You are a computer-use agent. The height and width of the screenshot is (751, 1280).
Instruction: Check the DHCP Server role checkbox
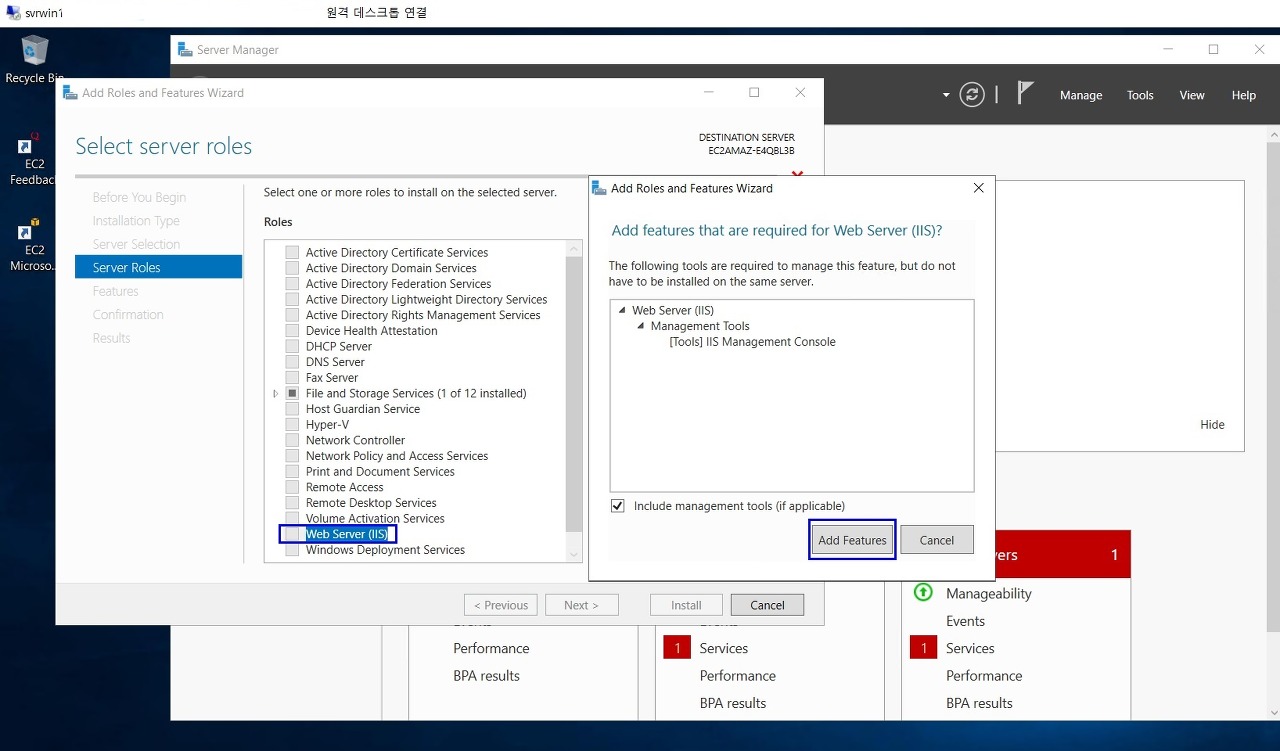click(292, 346)
